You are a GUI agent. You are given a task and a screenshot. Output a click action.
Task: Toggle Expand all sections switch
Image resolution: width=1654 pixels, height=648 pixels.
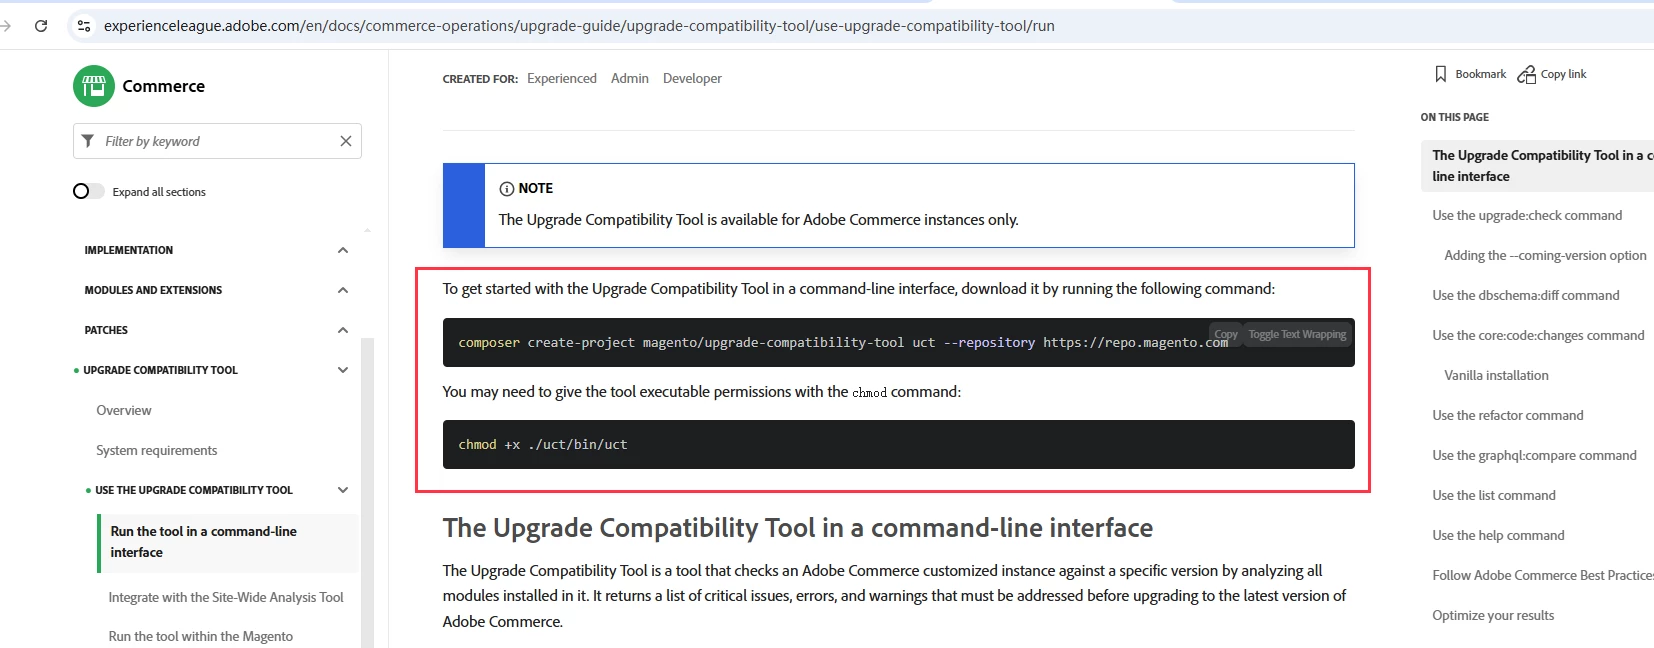[x=88, y=191]
